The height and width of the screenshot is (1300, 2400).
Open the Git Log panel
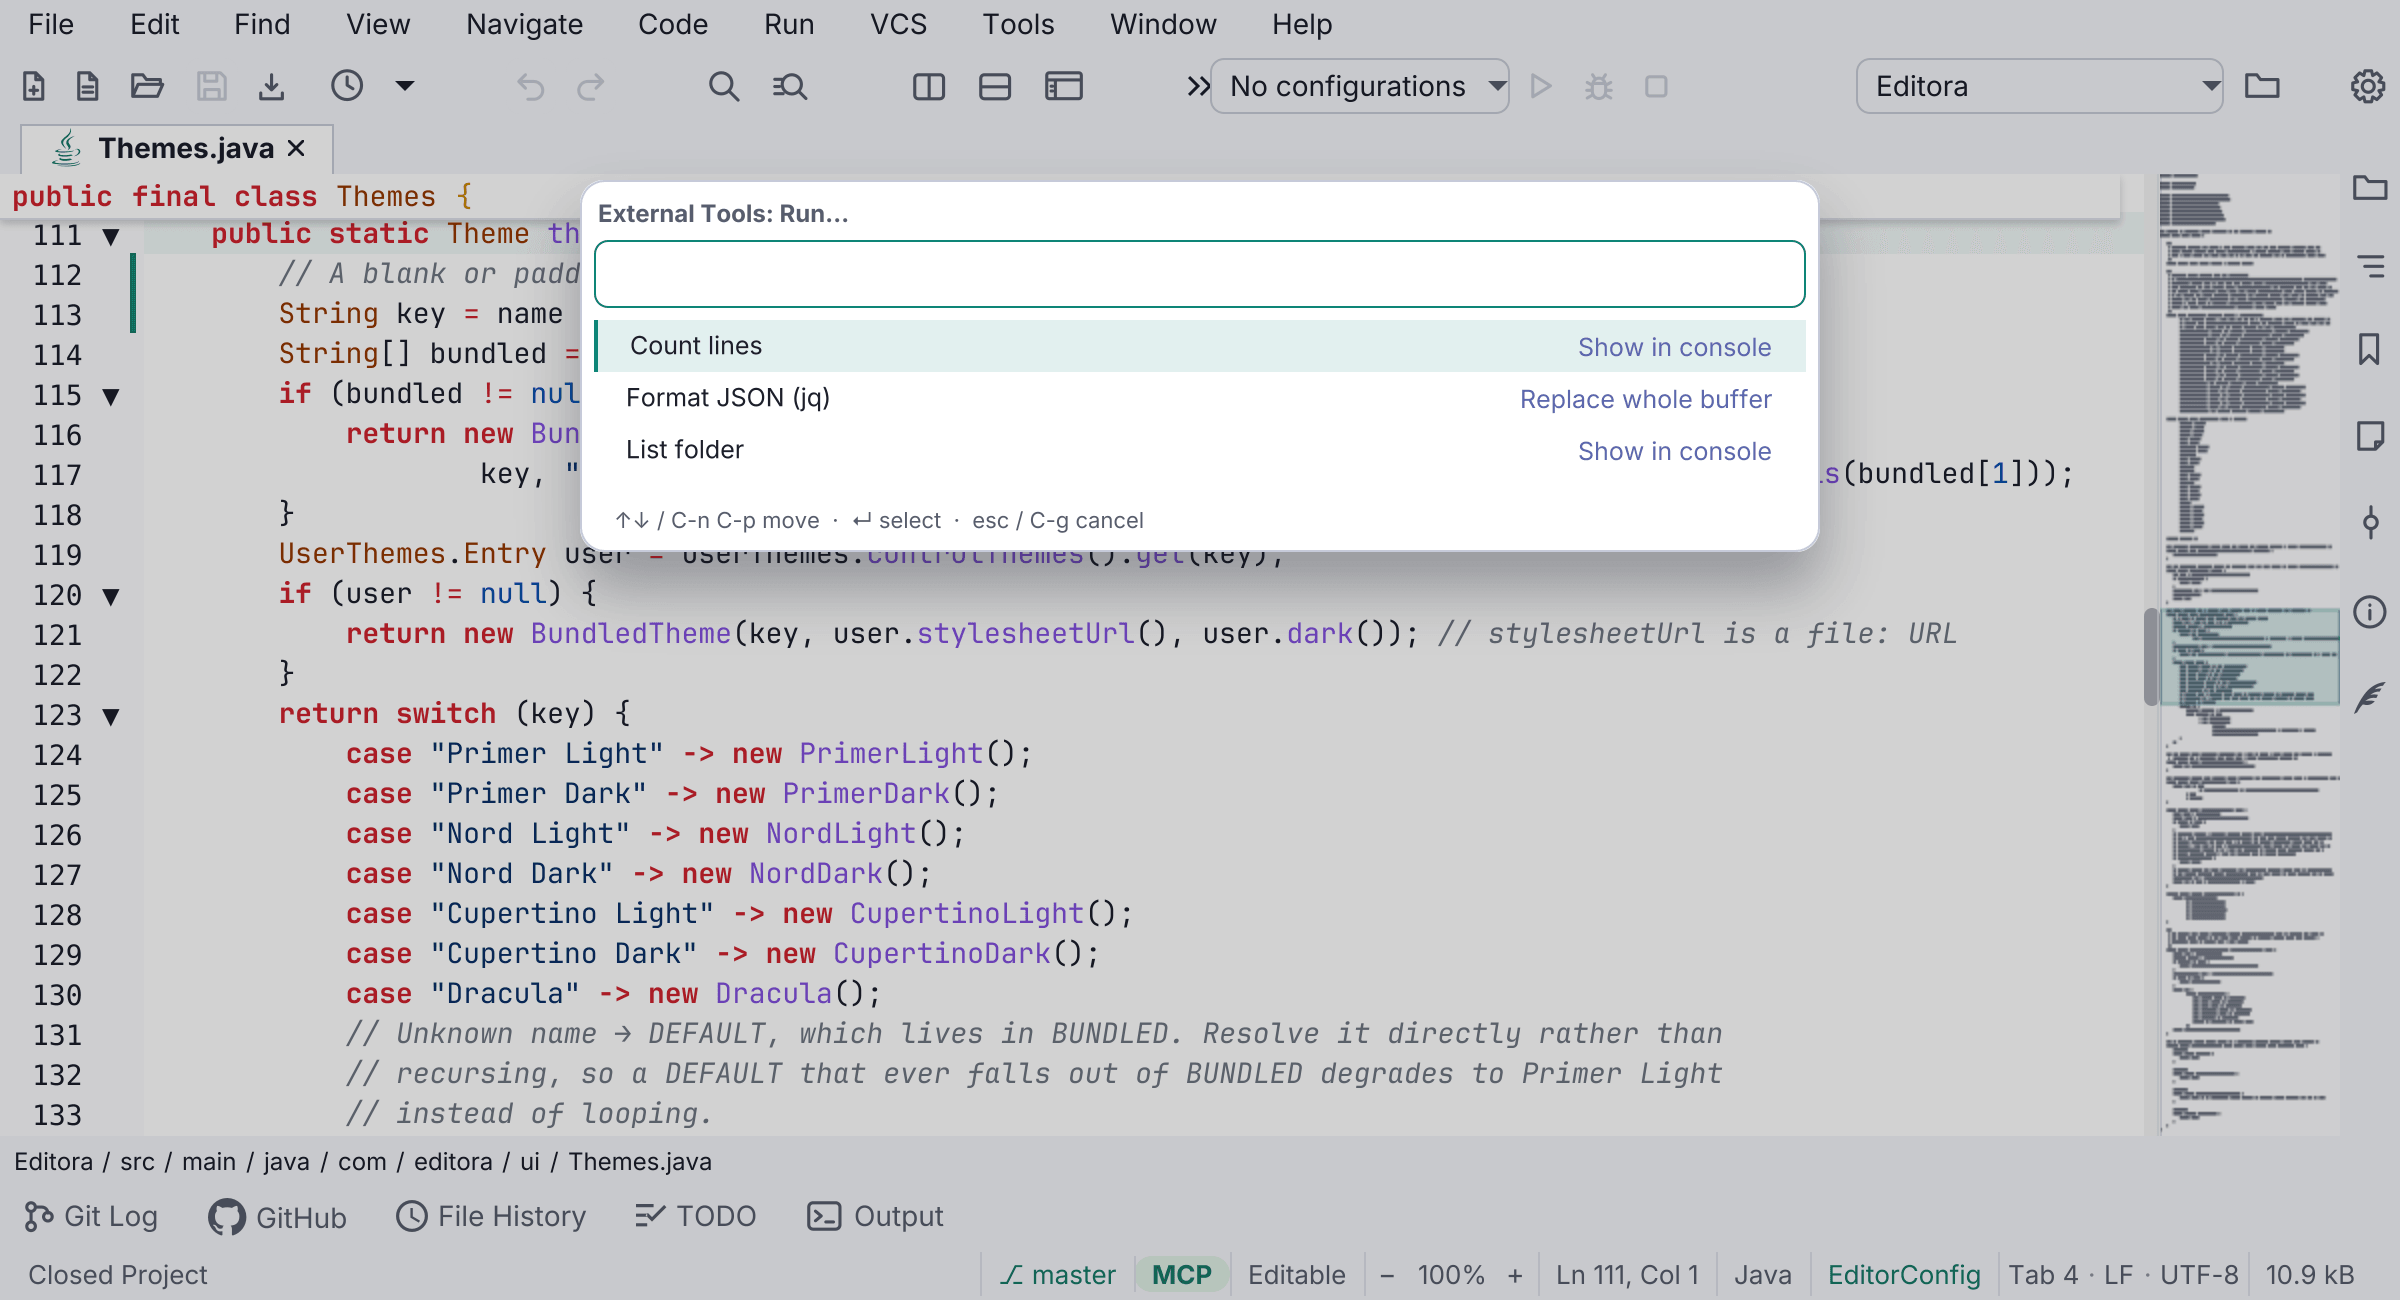click(90, 1216)
